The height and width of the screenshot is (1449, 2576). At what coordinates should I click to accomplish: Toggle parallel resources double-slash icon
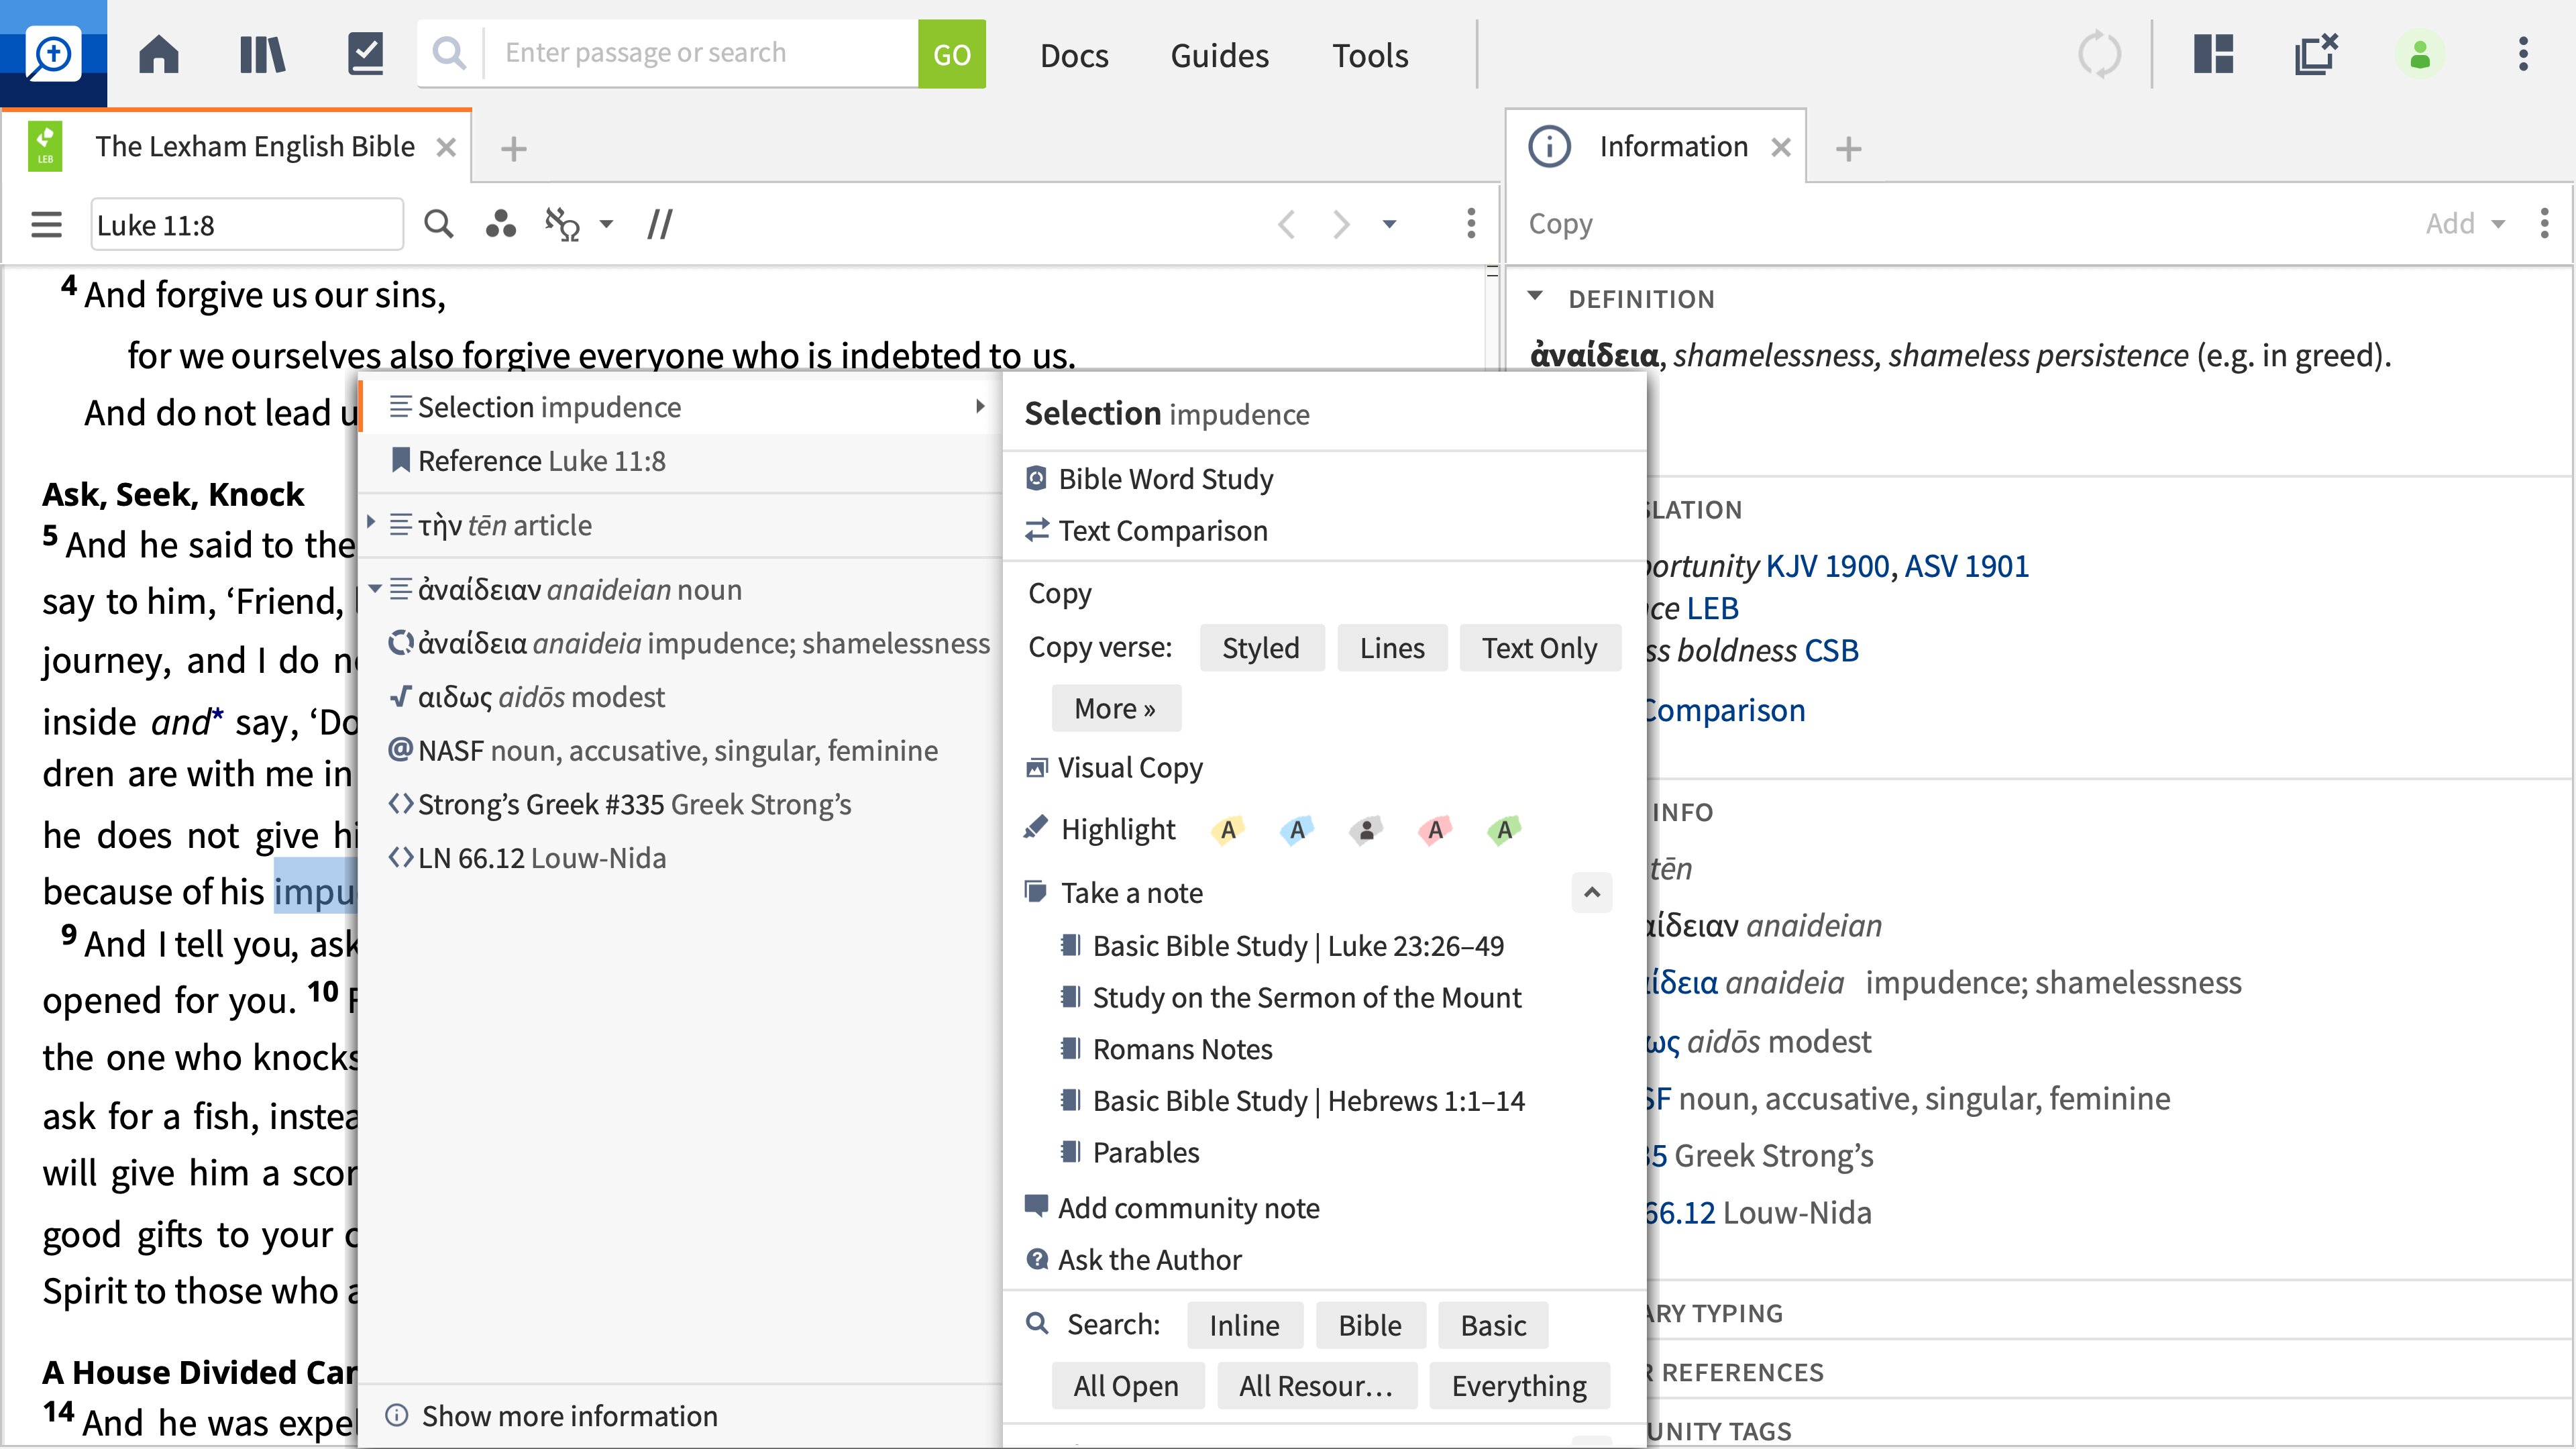coord(660,224)
